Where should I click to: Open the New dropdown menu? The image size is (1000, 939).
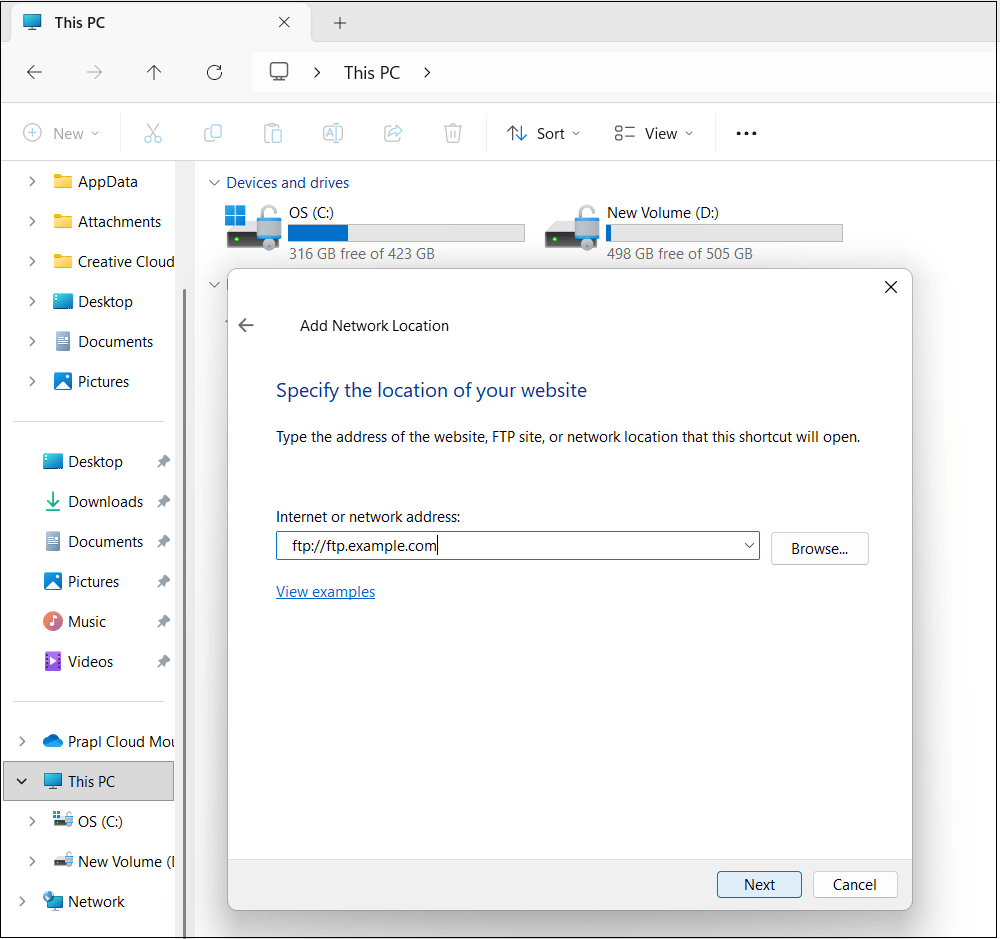tap(61, 133)
